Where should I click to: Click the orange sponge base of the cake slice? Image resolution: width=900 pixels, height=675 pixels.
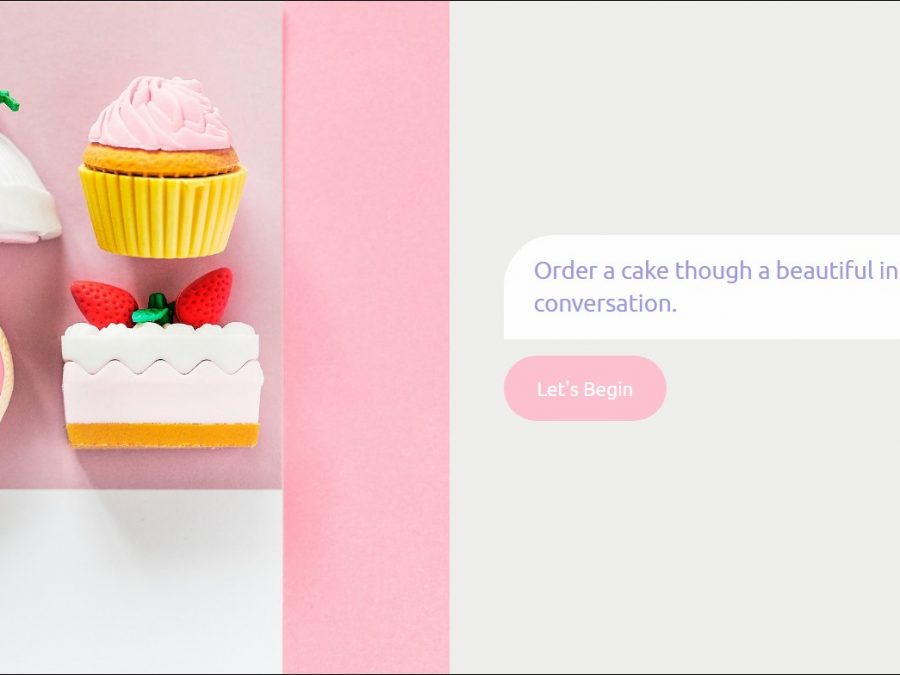tap(163, 436)
